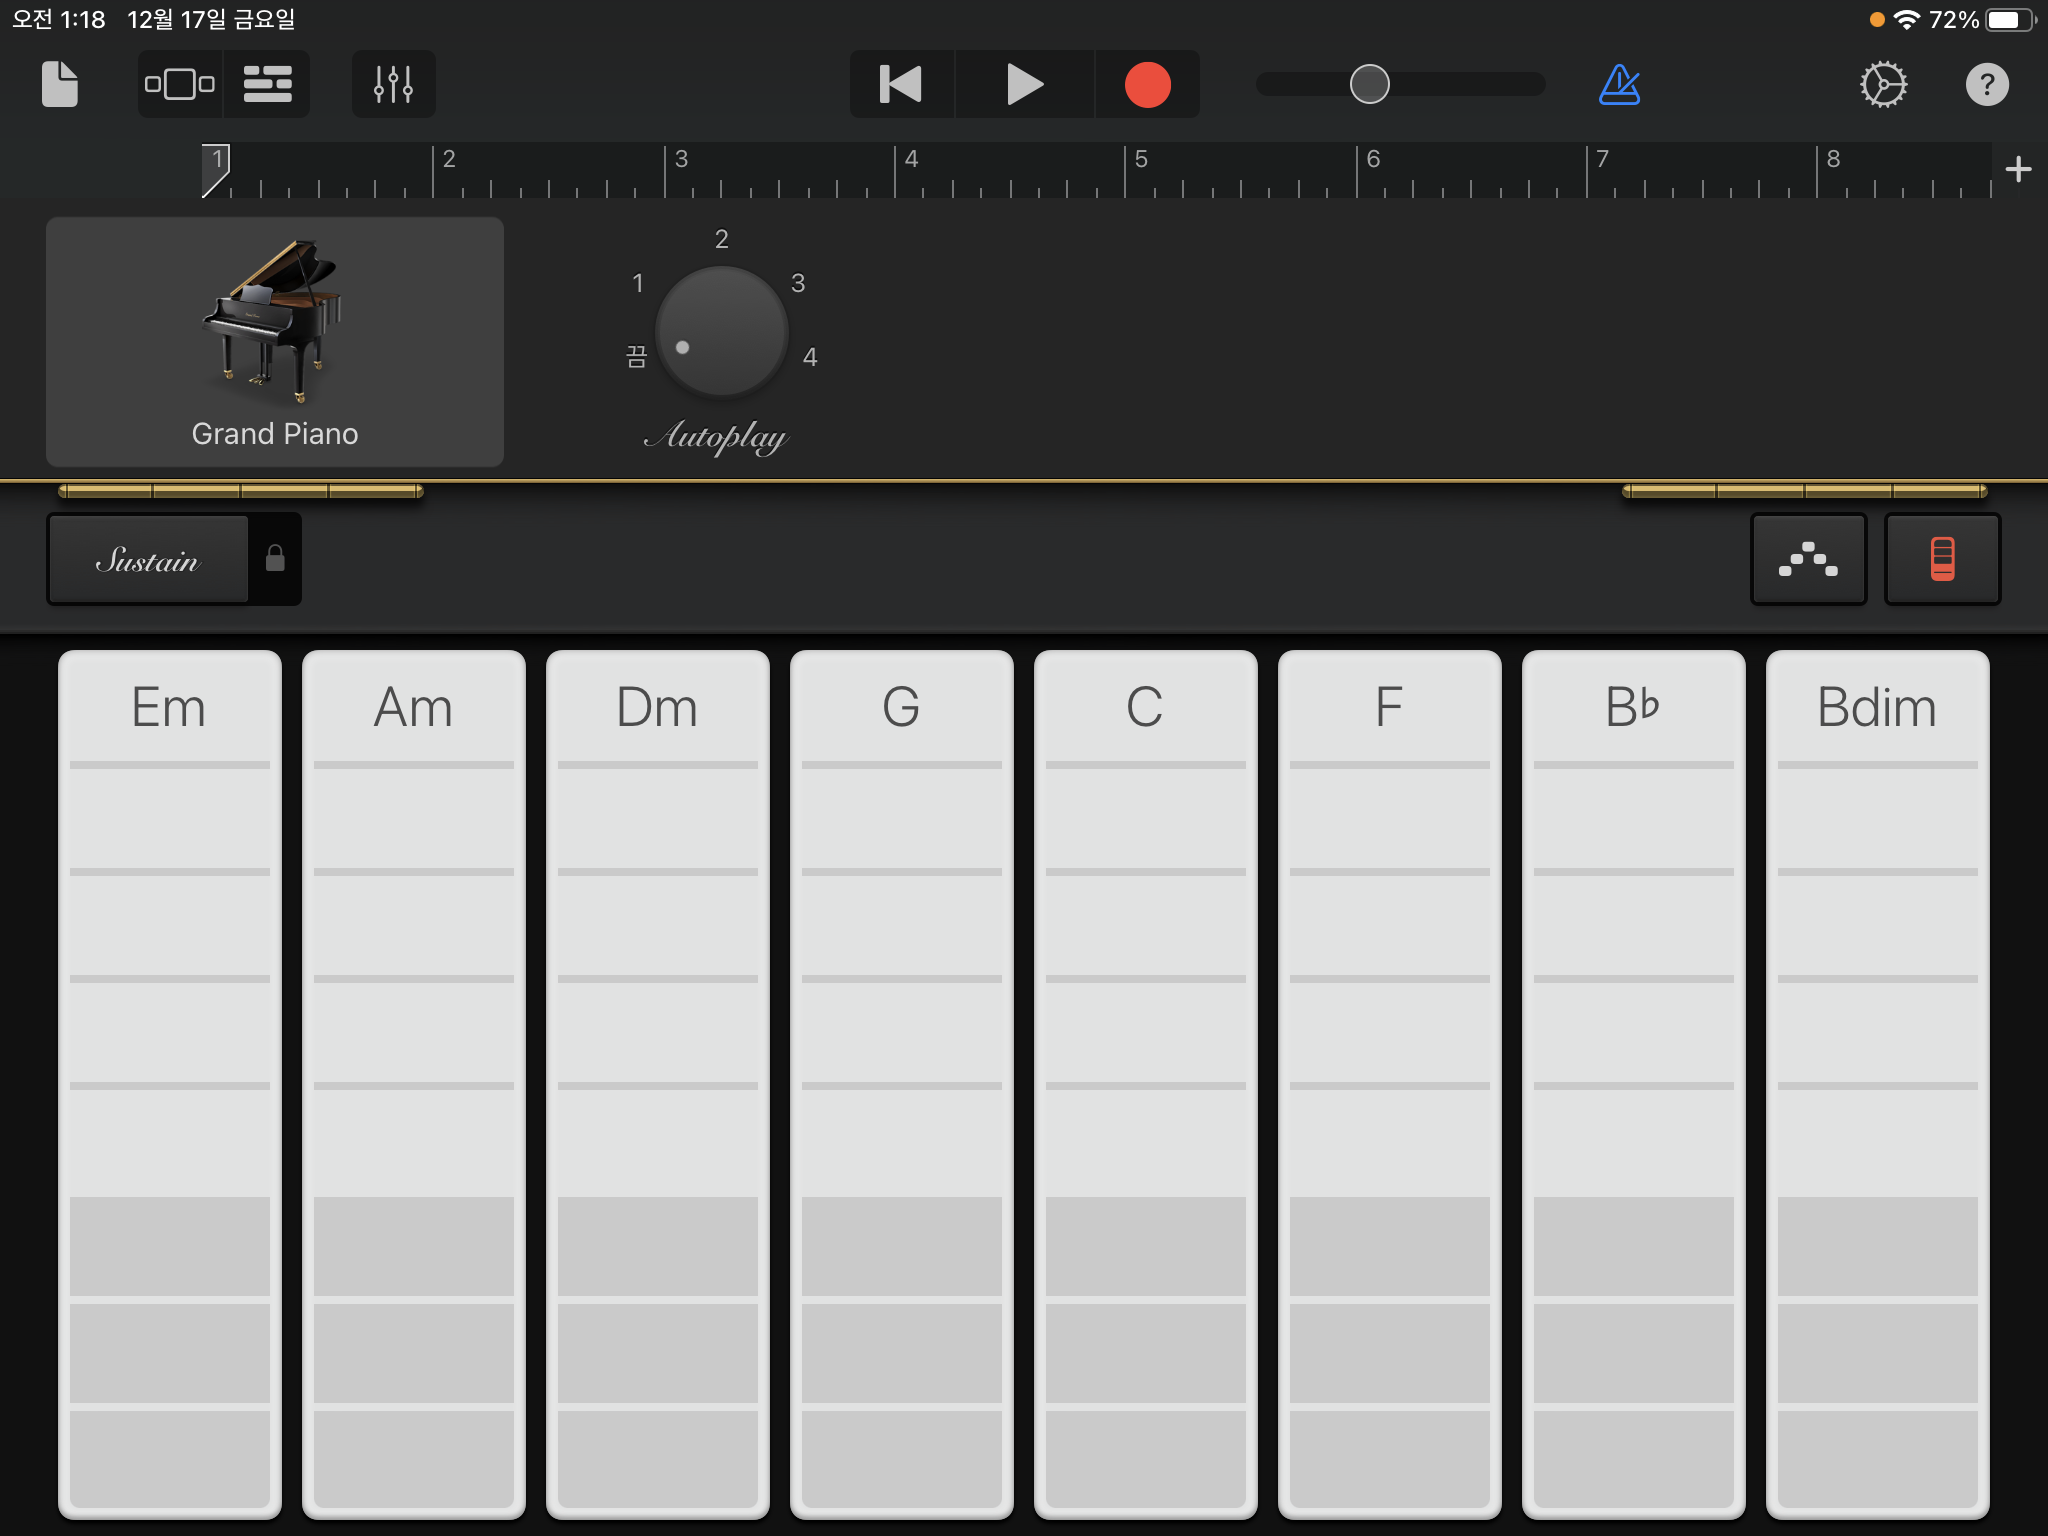
Task: Toggle the metronome on or off
Action: [1619, 84]
